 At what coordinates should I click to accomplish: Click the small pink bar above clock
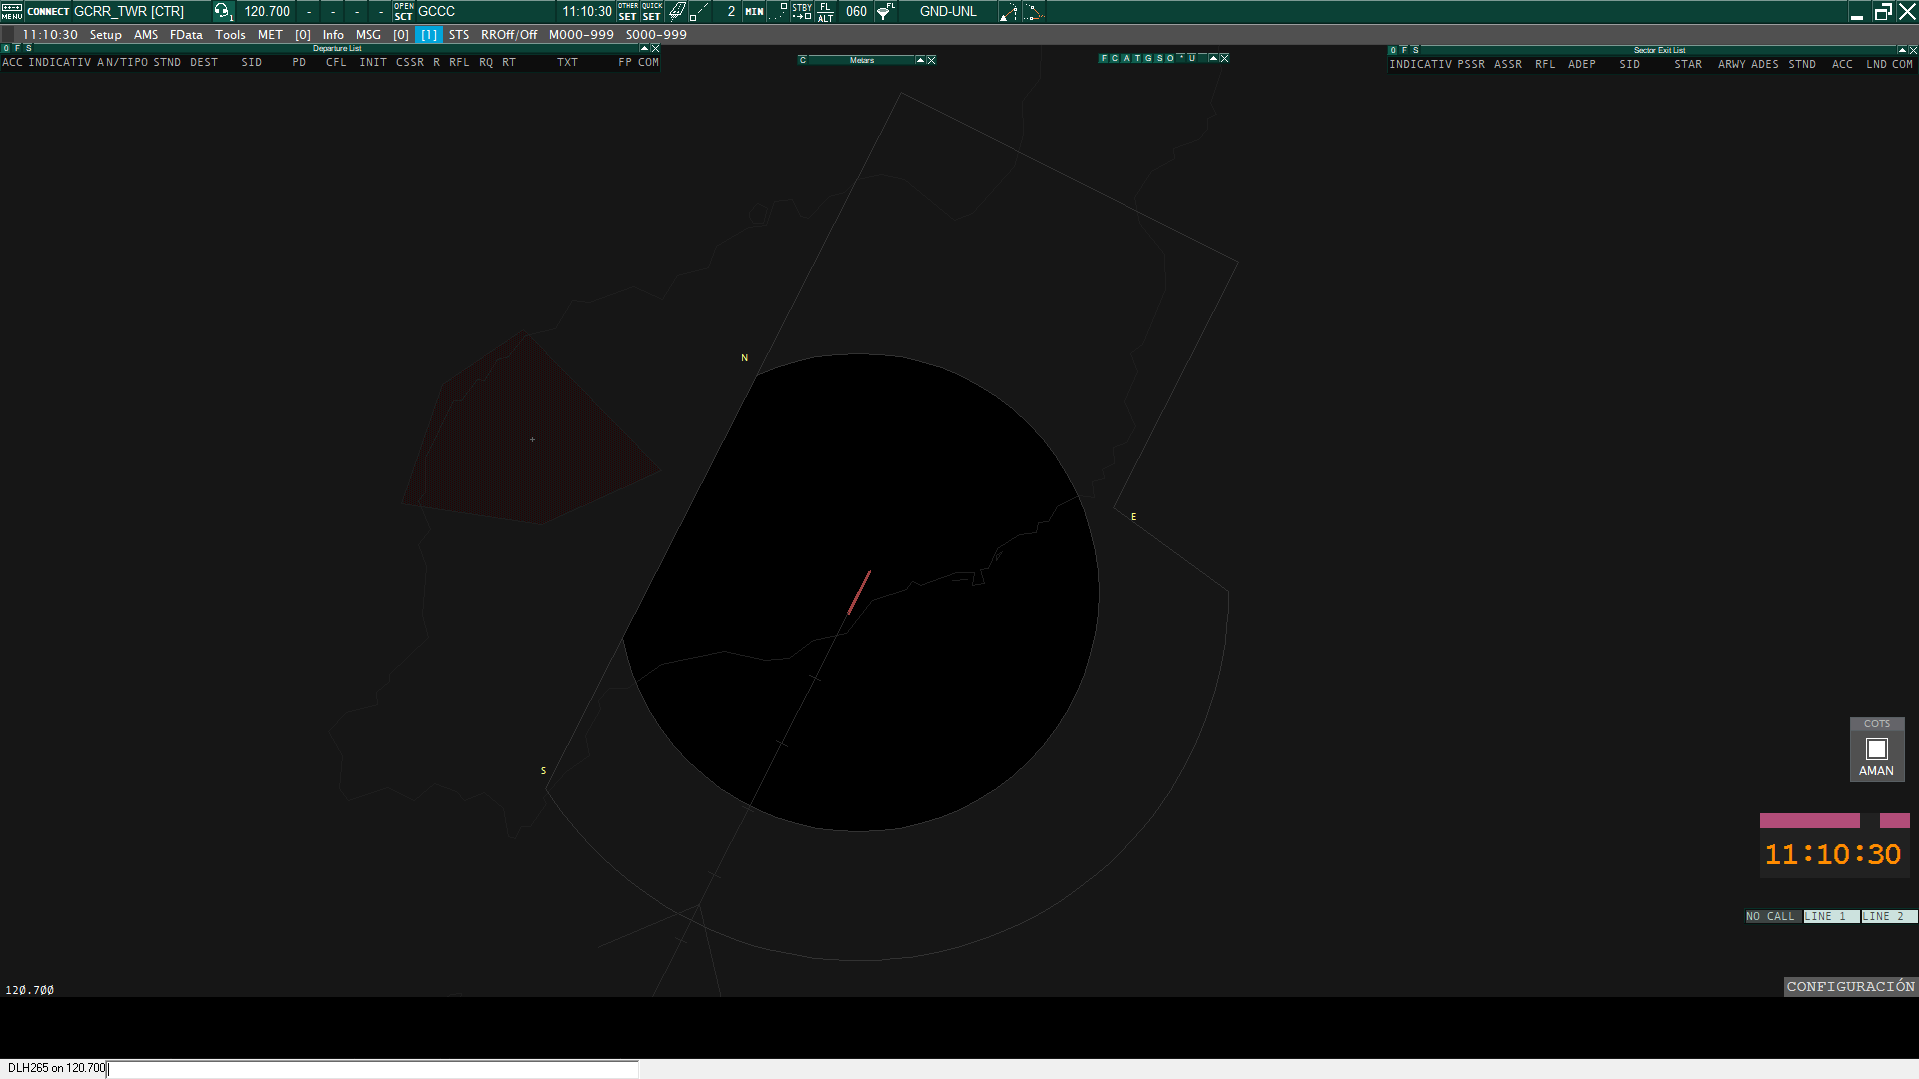(x=1894, y=820)
